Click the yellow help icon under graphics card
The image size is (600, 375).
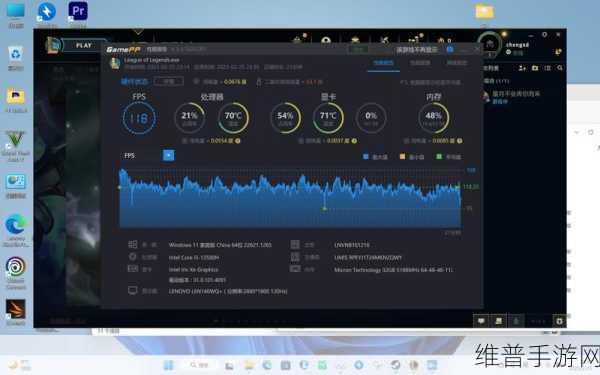(354, 141)
